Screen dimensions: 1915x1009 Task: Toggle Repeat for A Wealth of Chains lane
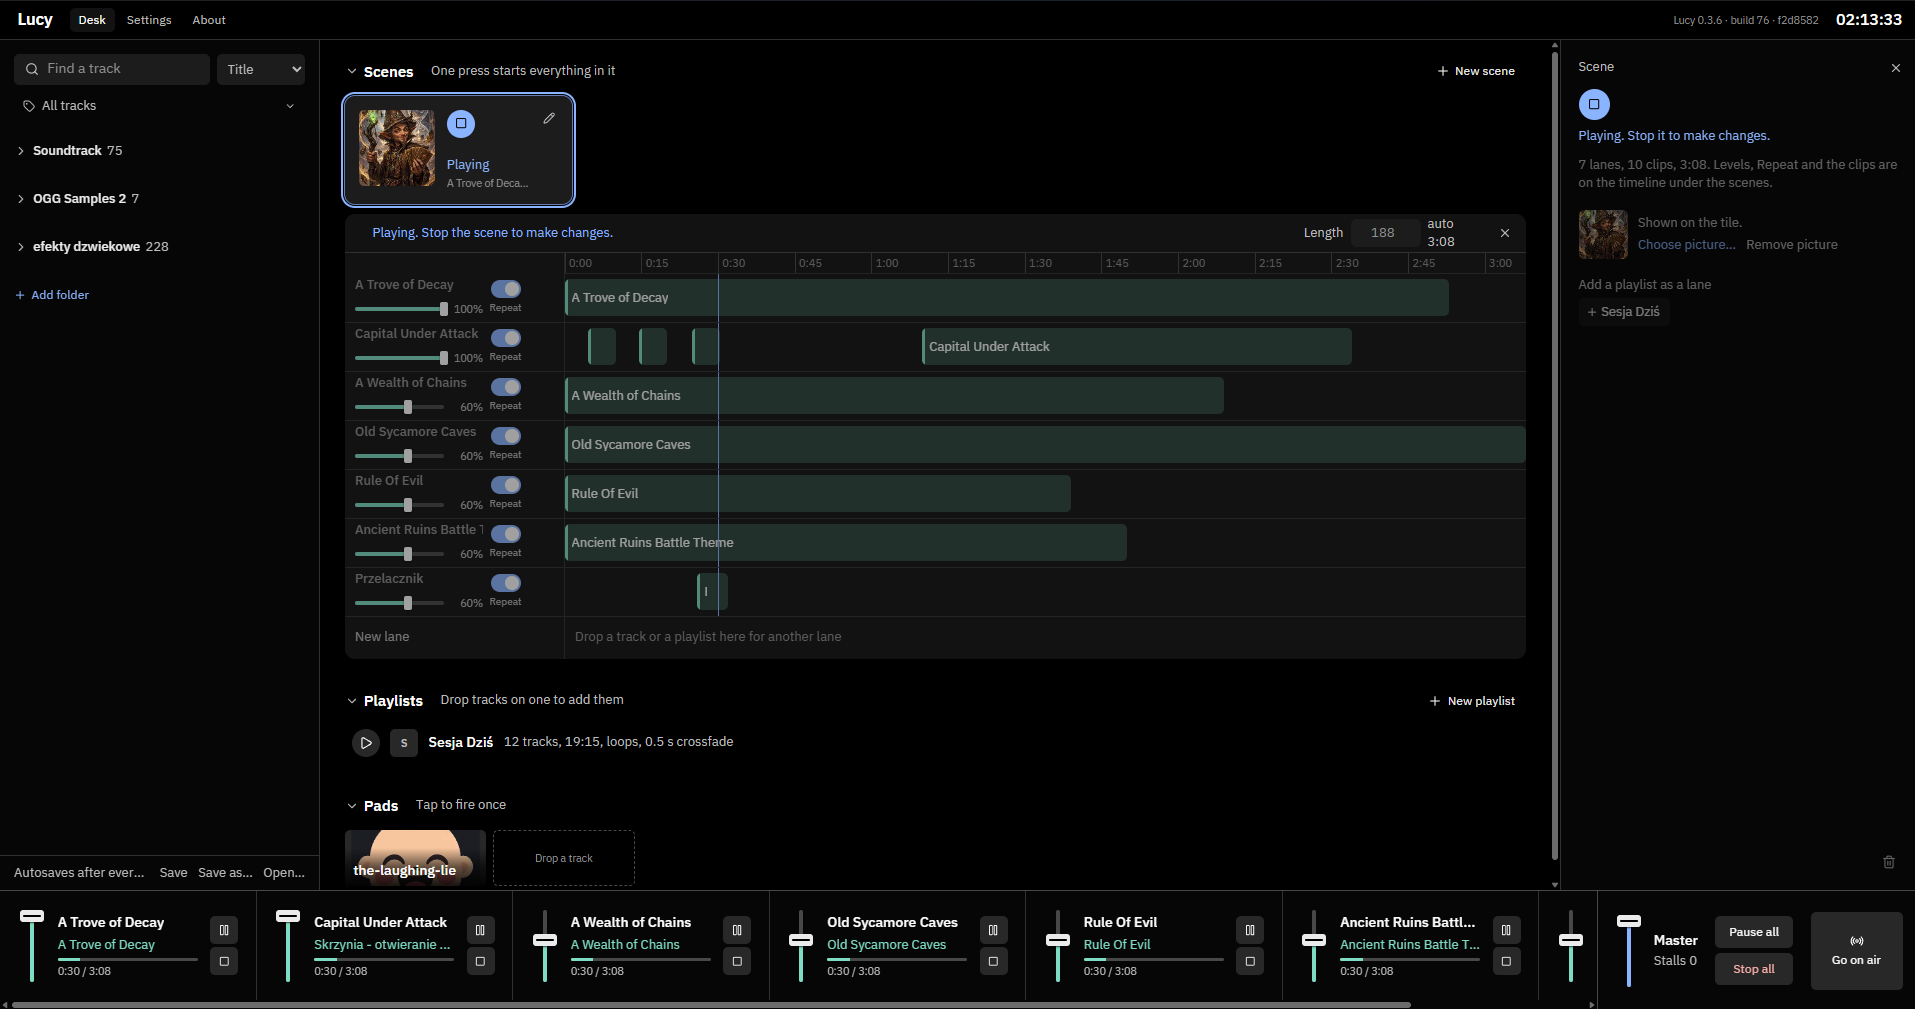coord(506,387)
